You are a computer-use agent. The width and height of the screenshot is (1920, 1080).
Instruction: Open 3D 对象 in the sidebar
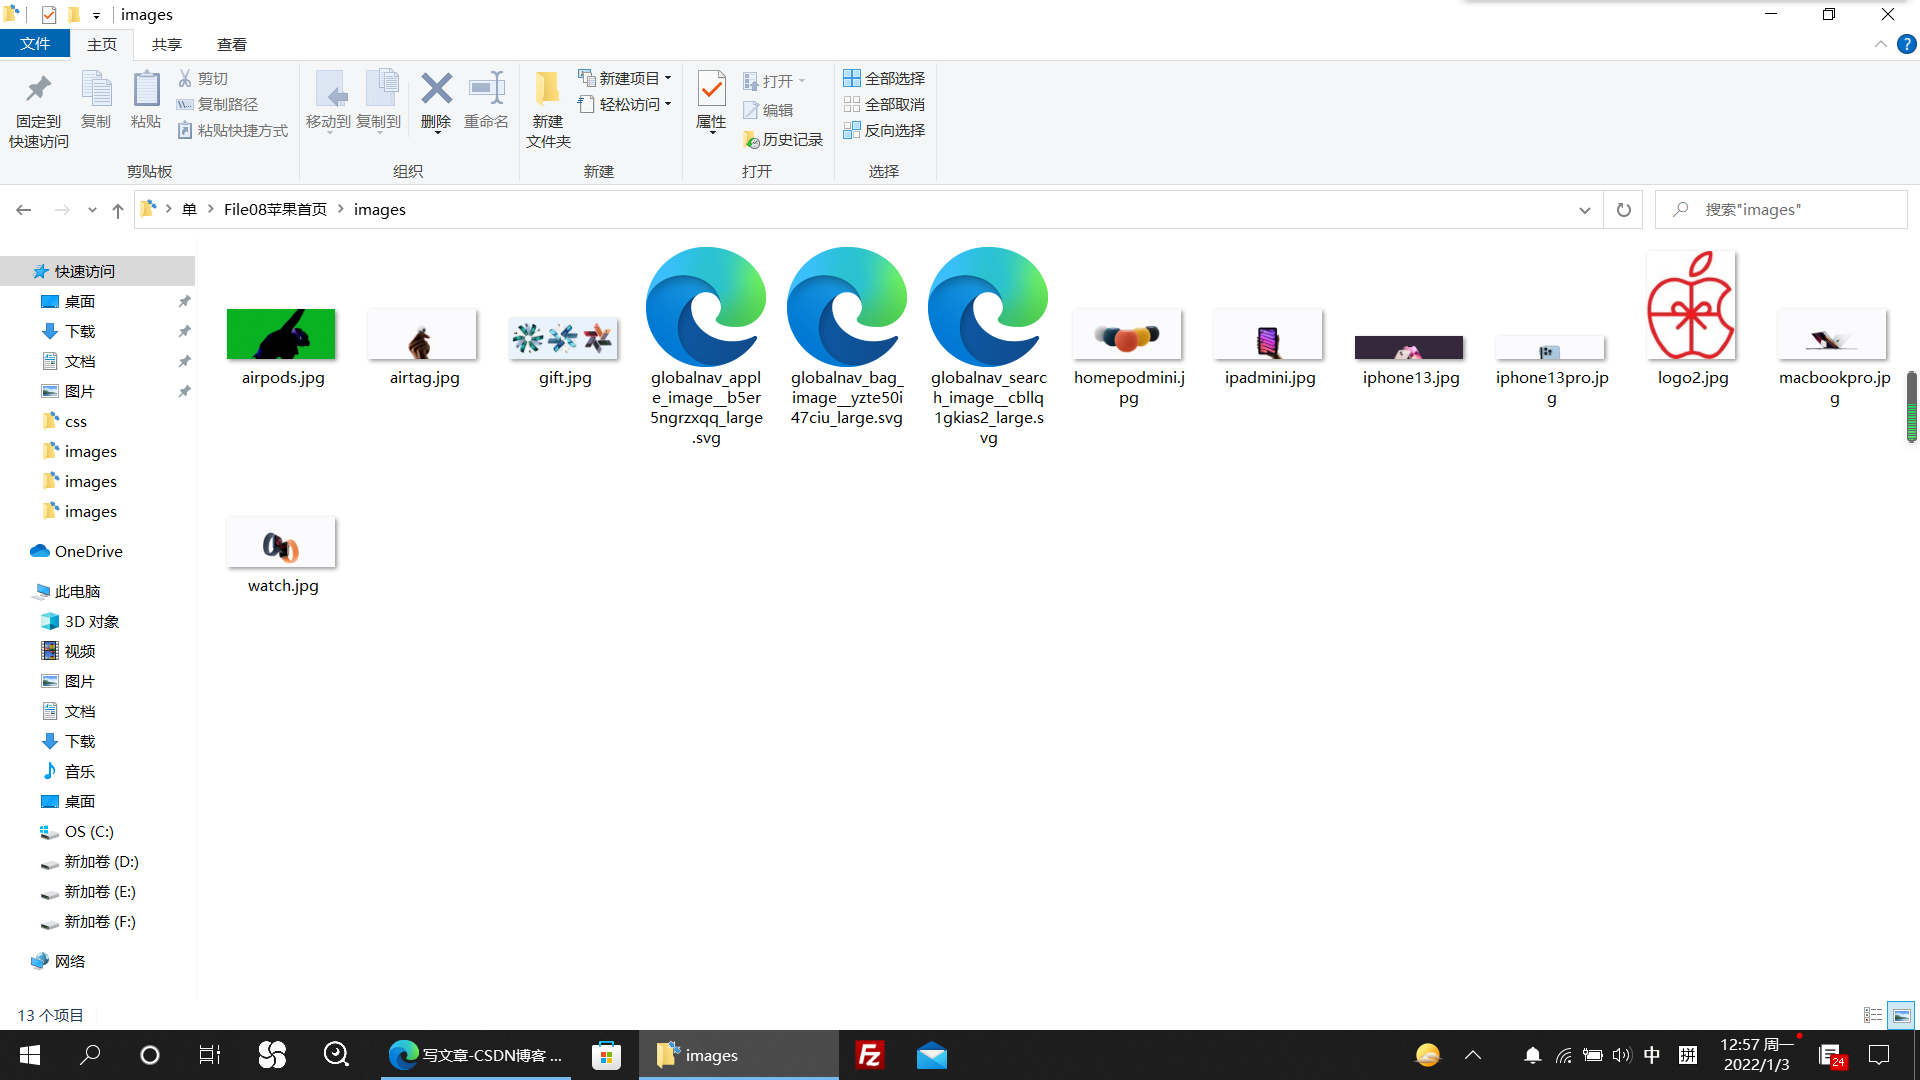91,621
